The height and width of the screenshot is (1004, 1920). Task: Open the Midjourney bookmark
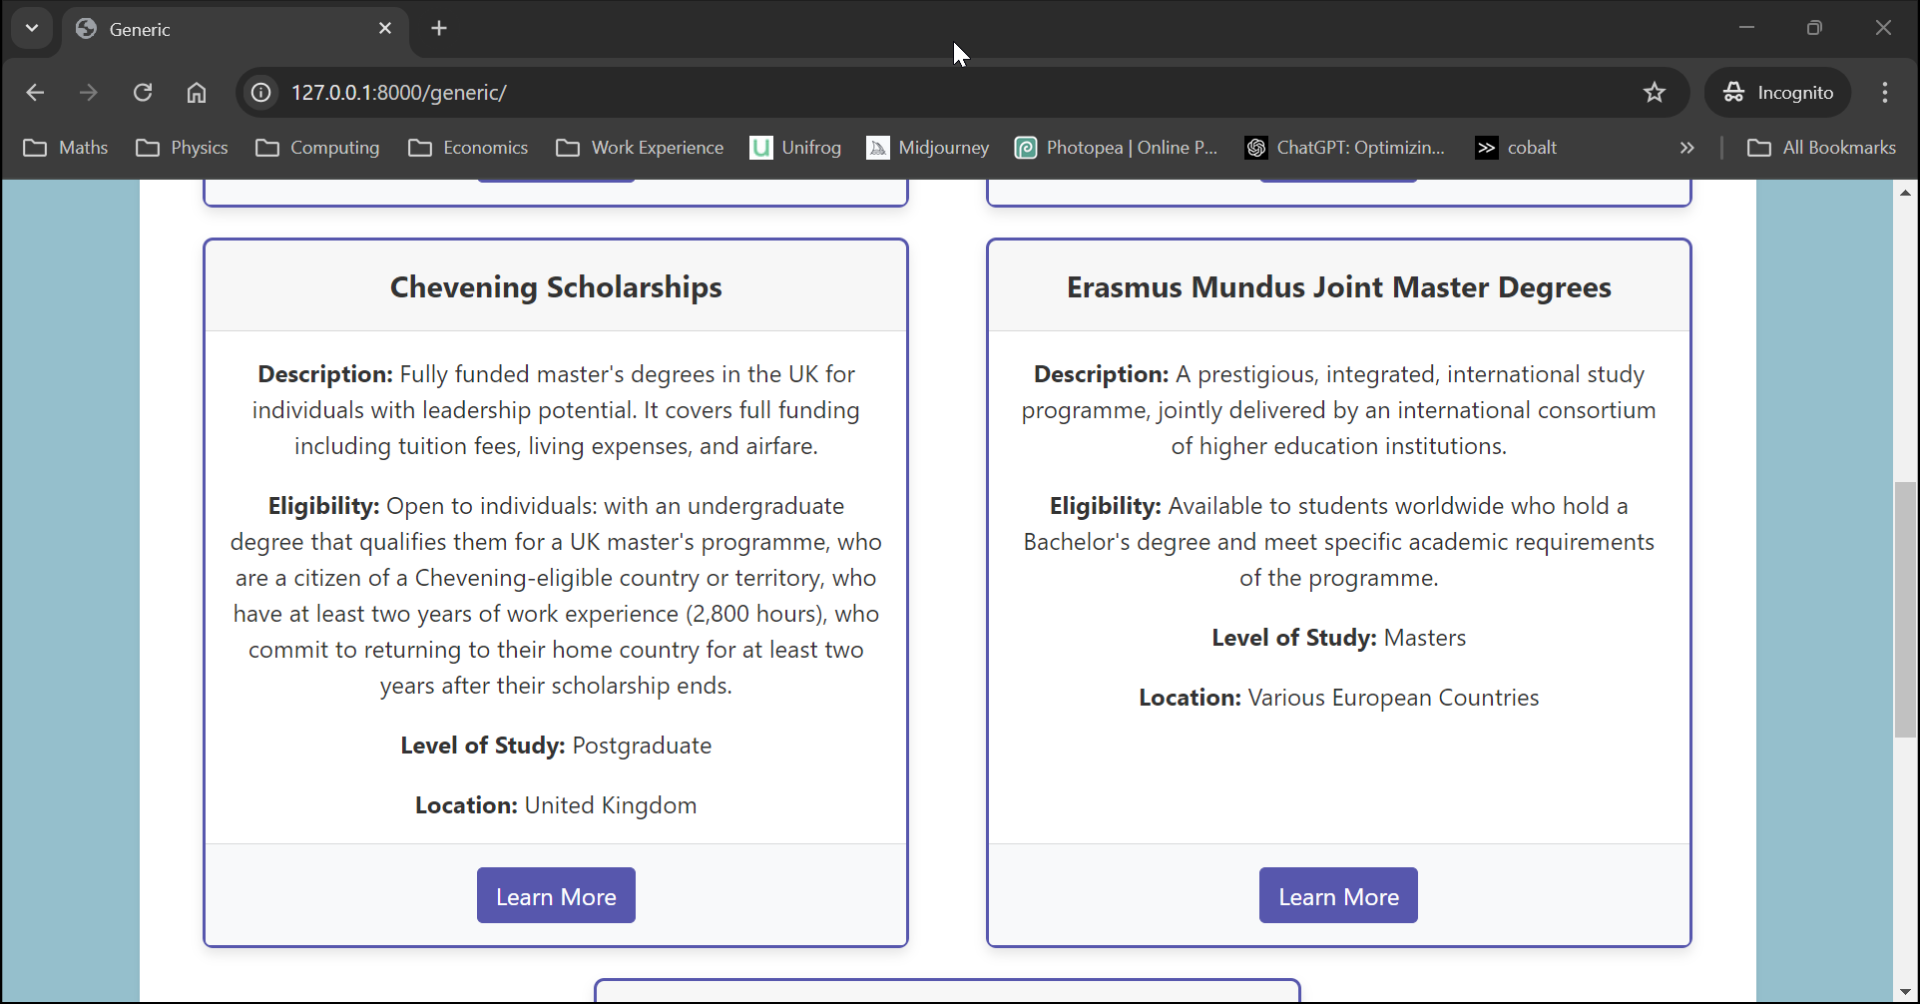tap(928, 148)
